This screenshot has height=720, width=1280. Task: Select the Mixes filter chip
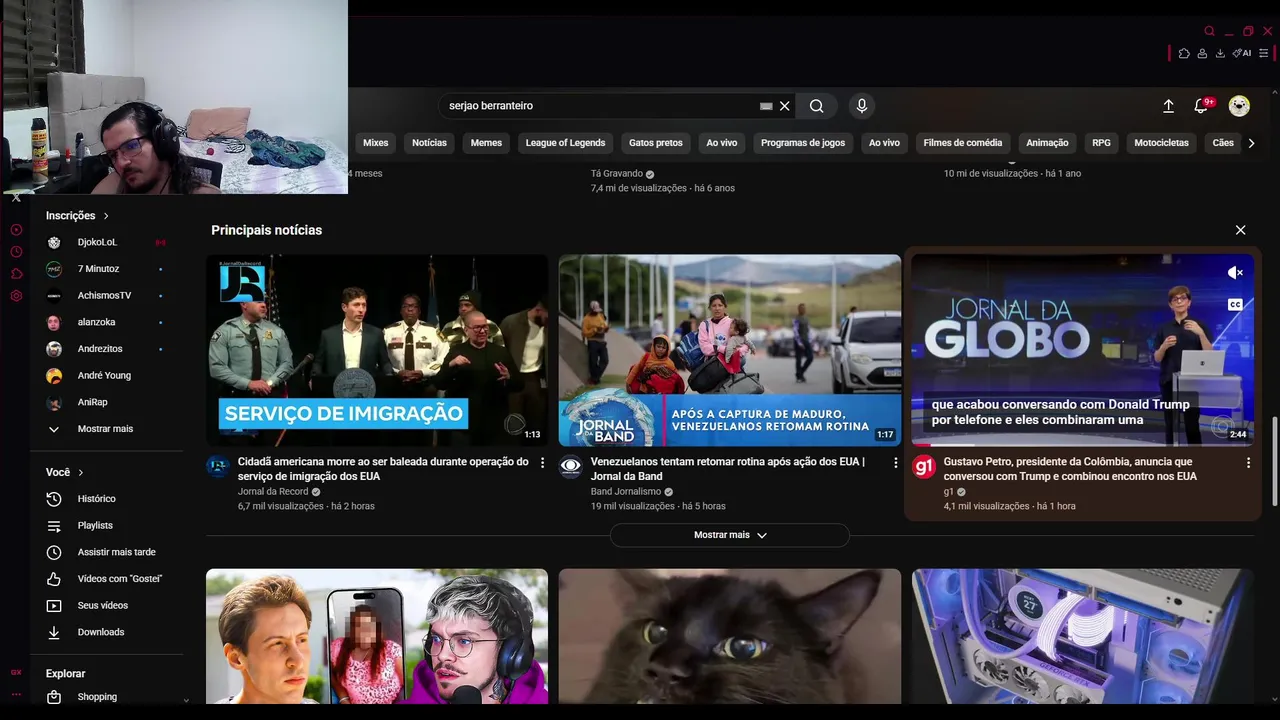[x=375, y=143]
